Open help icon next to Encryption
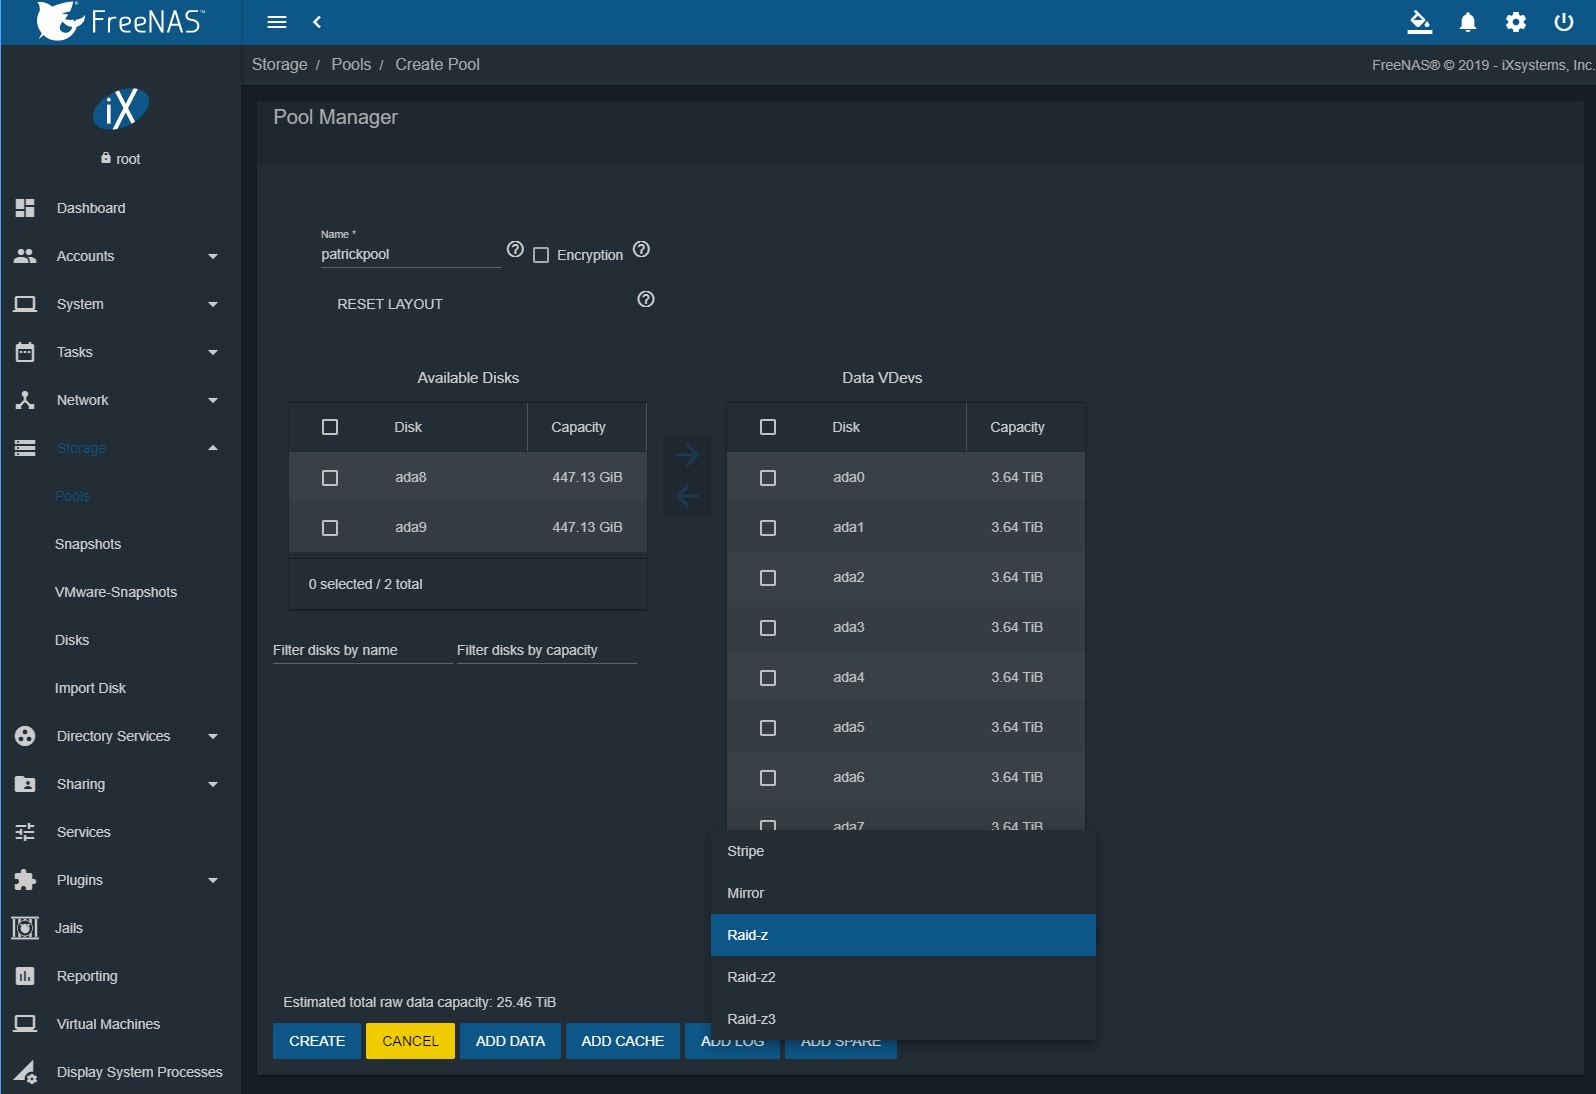This screenshot has height=1094, width=1596. [641, 249]
